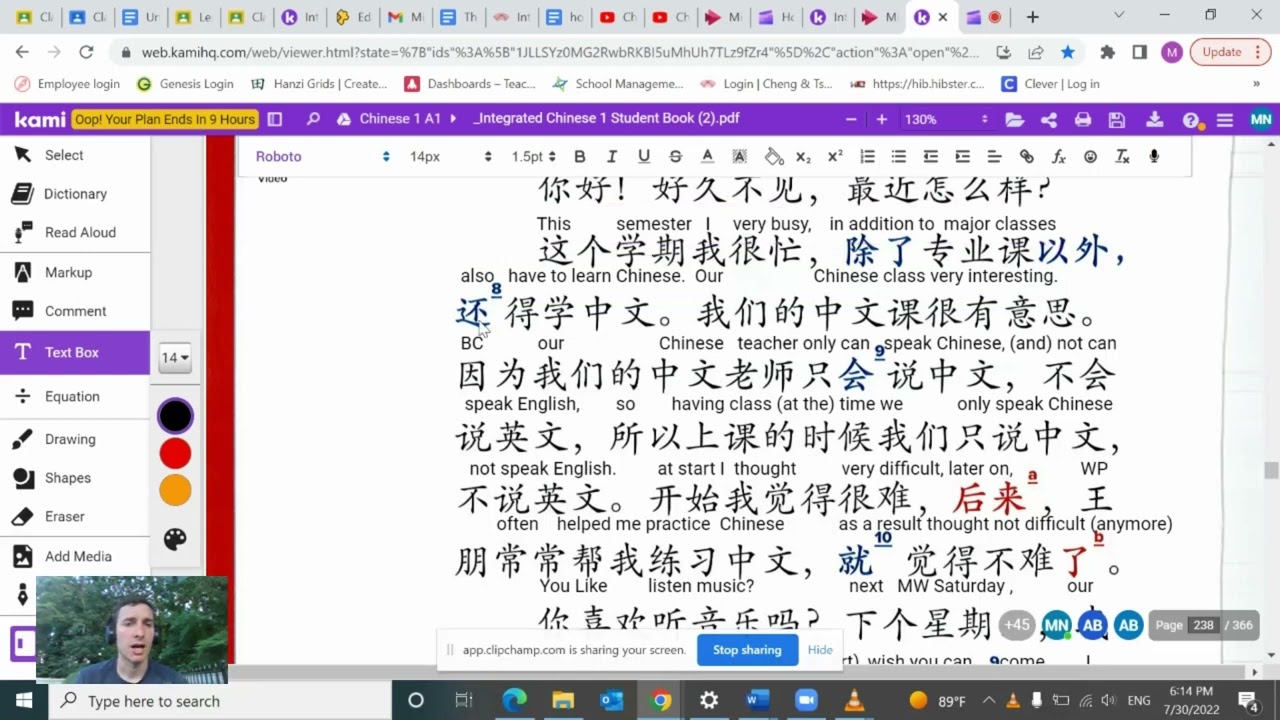The height and width of the screenshot is (720, 1280).
Task: Click the Share icon in Kami header
Action: click(x=1049, y=120)
